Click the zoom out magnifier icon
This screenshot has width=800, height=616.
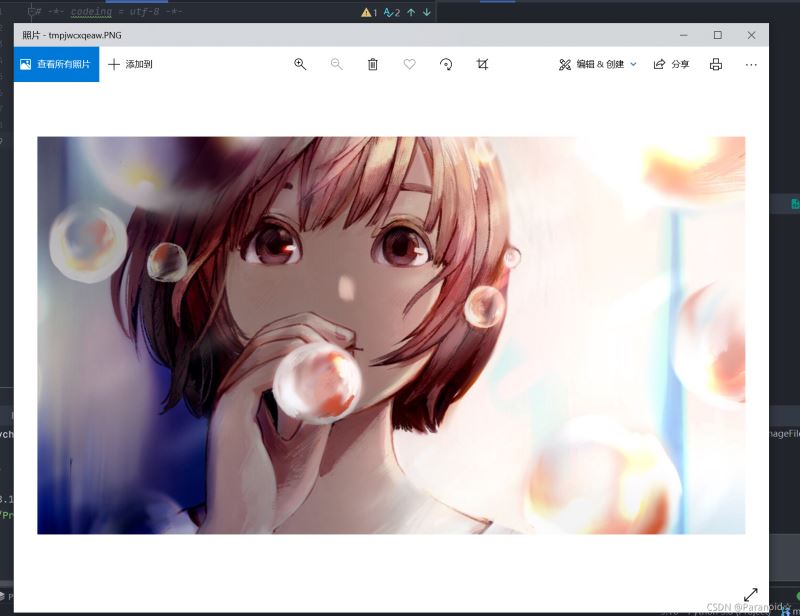click(x=336, y=64)
